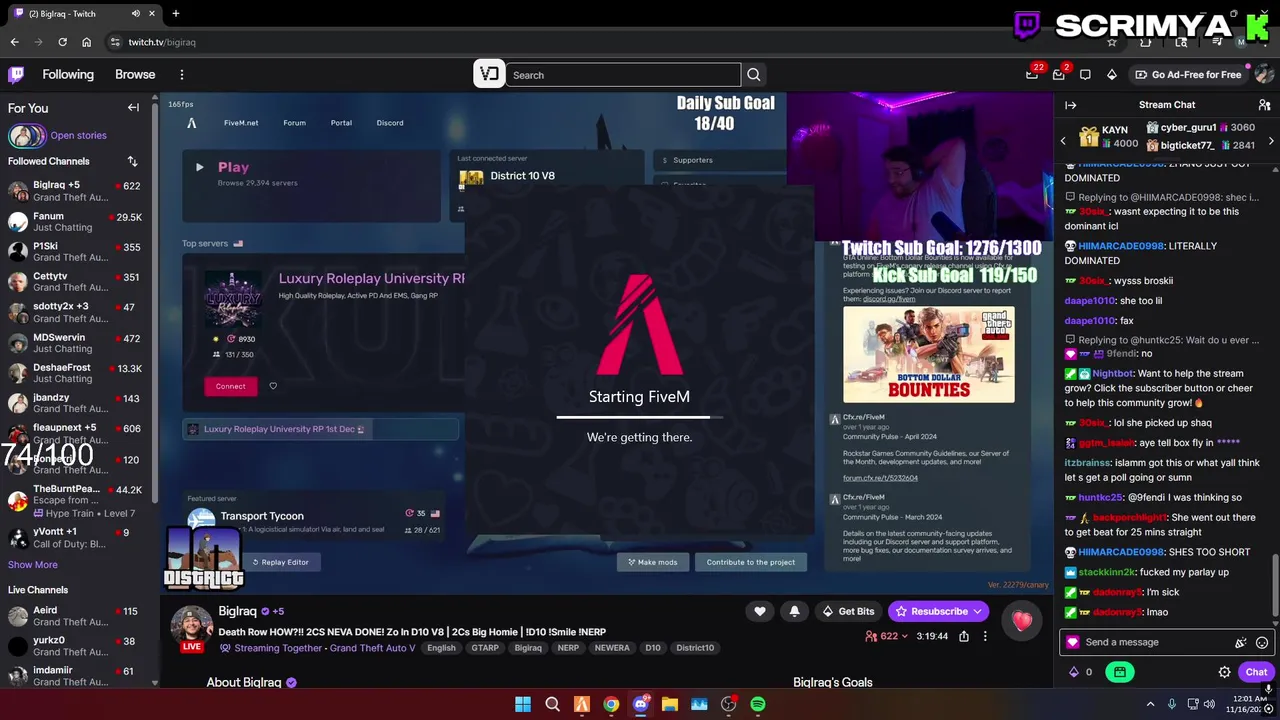Open the three-dot More menu beside Browse

181,74
